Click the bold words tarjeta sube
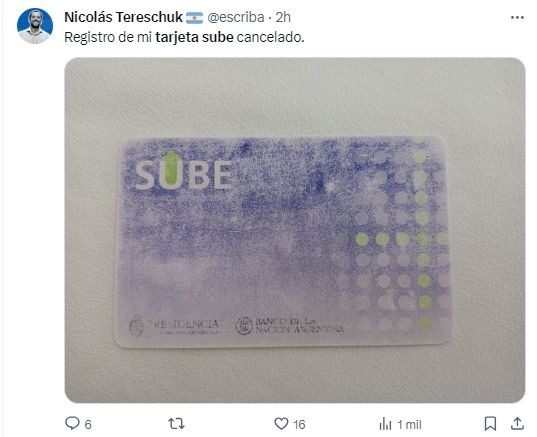 pyautogui.click(x=194, y=37)
